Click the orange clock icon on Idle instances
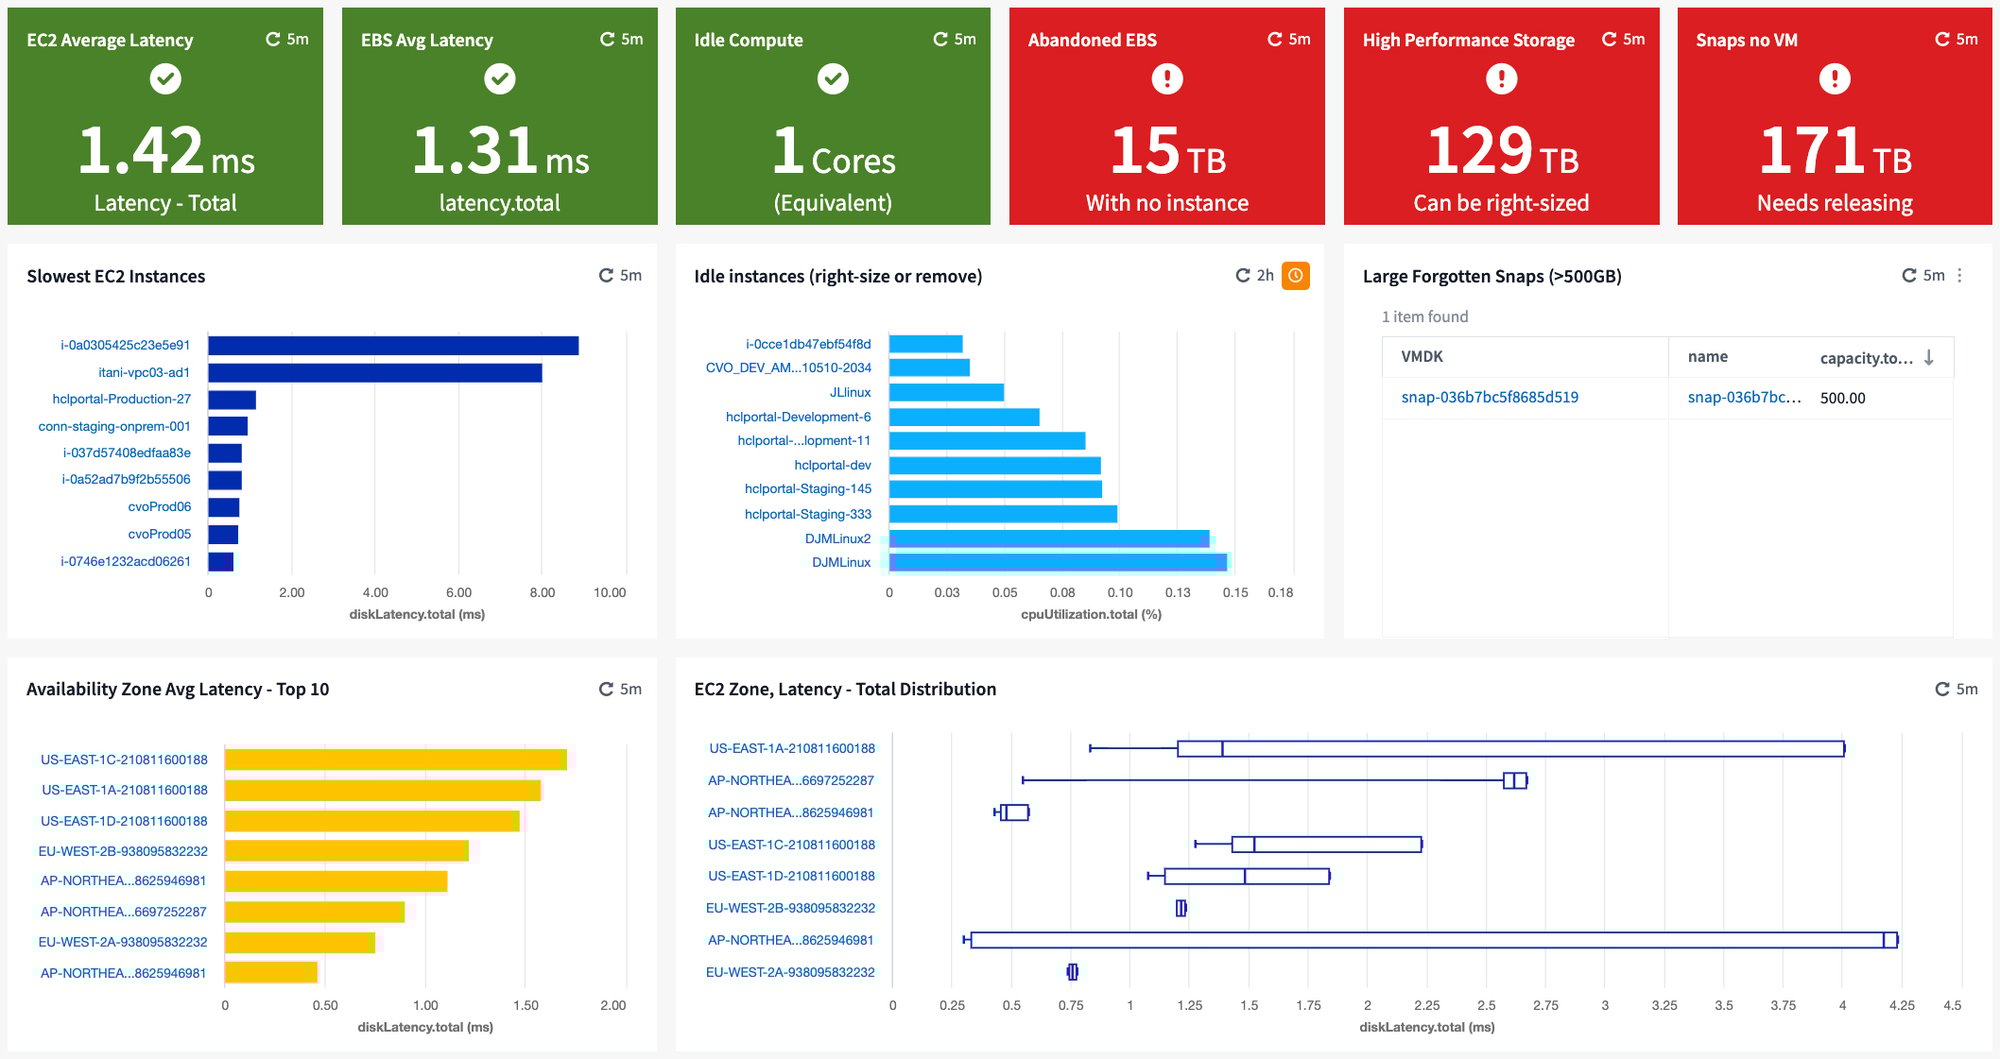This screenshot has height=1059, width=2000. [1296, 275]
